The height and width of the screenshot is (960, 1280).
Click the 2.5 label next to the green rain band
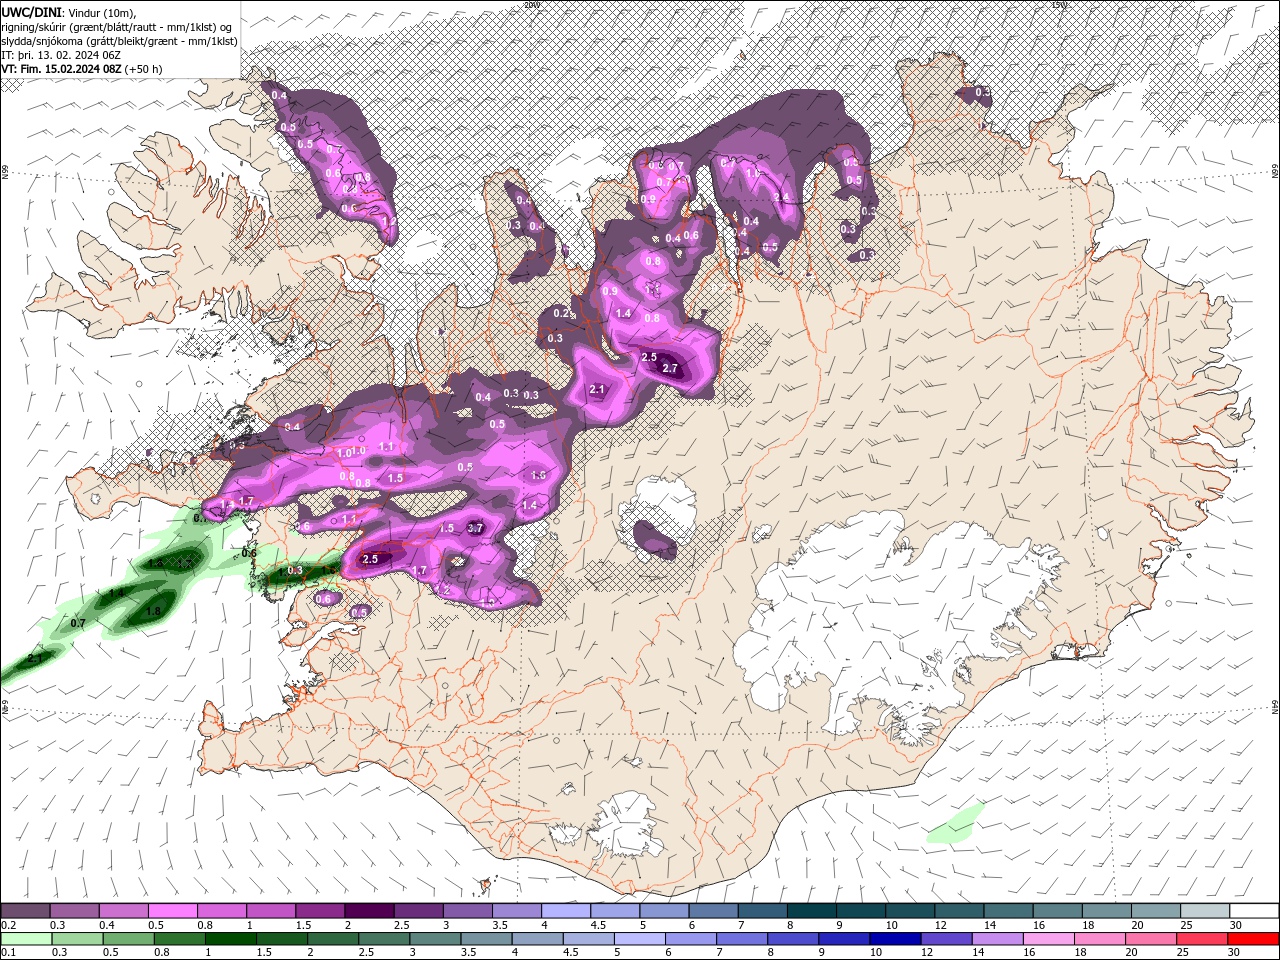(x=370, y=559)
